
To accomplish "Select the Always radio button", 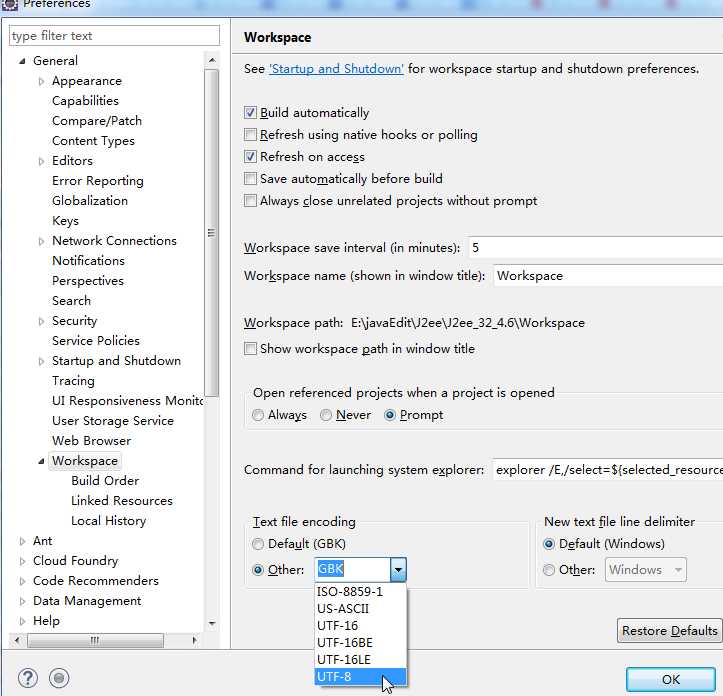I will [258, 415].
